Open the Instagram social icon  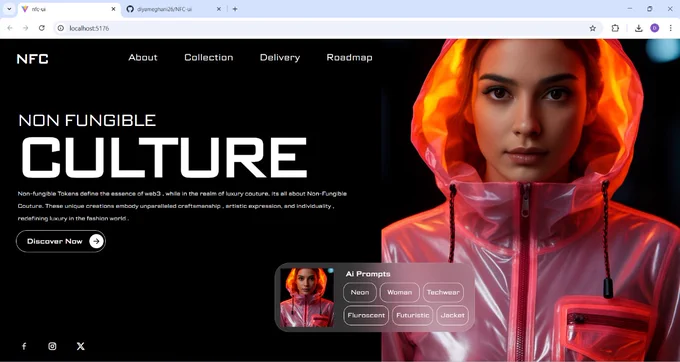(x=52, y=346)
